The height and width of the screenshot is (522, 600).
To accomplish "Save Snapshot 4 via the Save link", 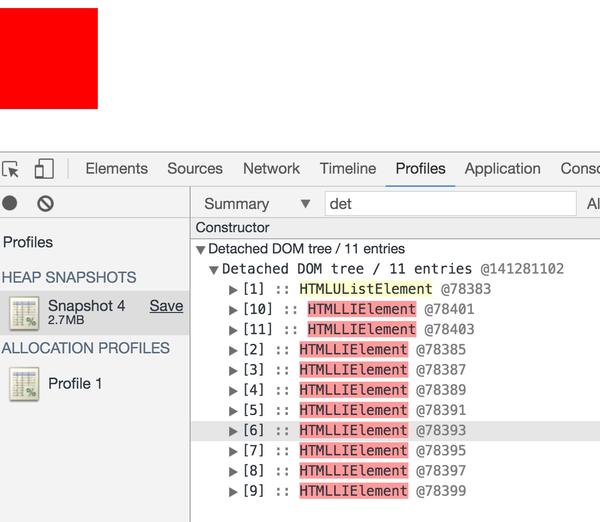I will pyautogui.click(x=166, y=306).
